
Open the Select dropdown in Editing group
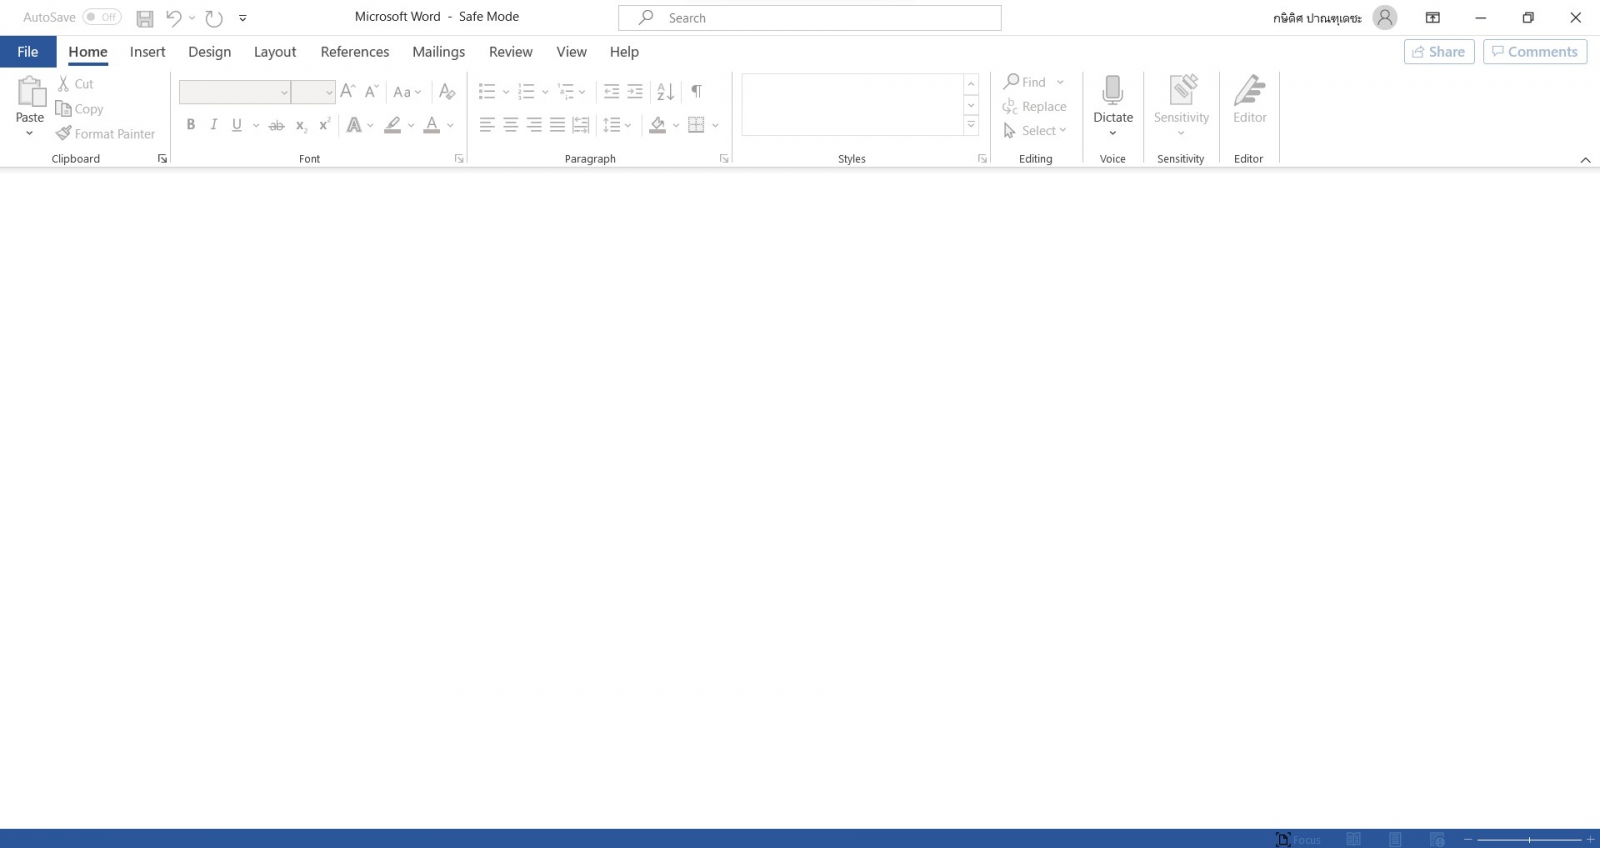click(x=1035, y=131)
